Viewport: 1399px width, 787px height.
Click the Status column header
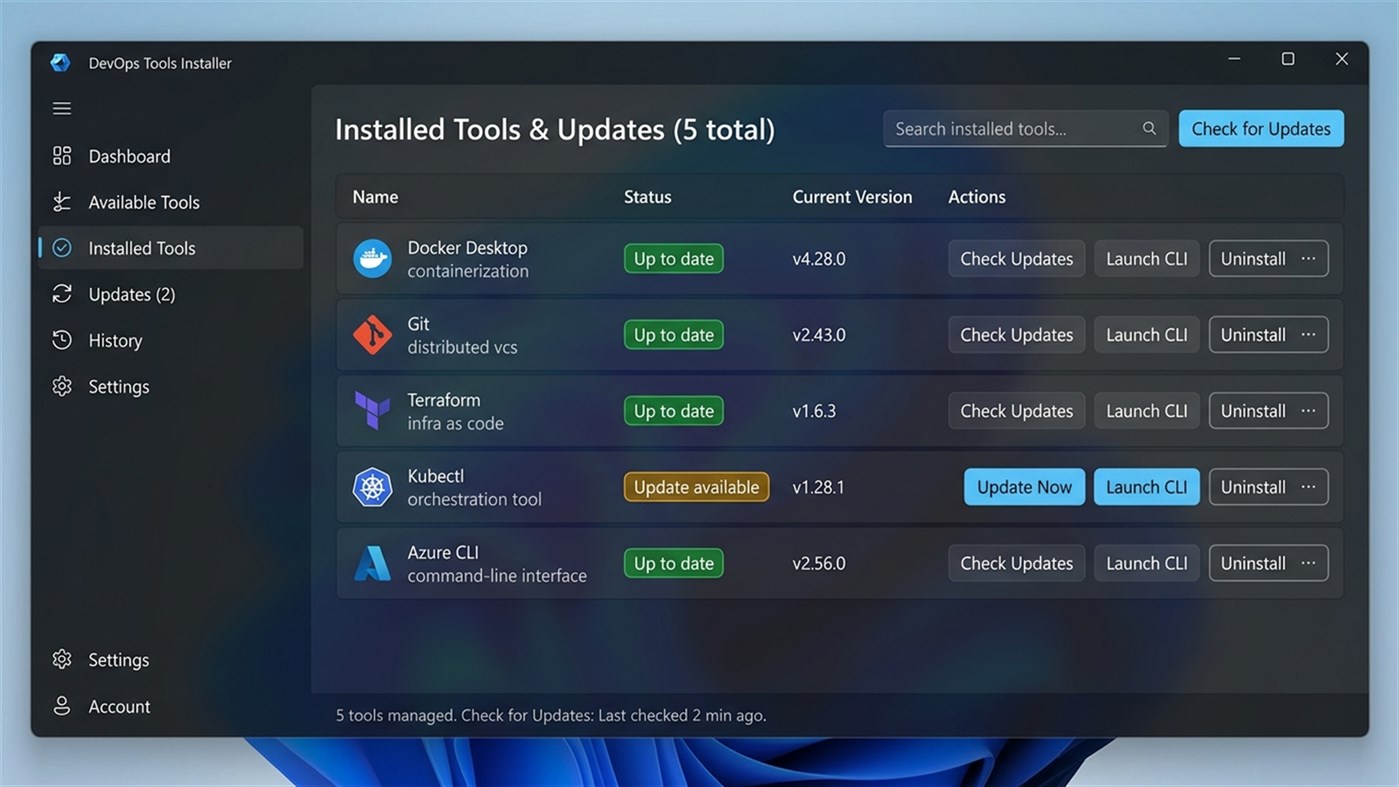coord(647,197)
